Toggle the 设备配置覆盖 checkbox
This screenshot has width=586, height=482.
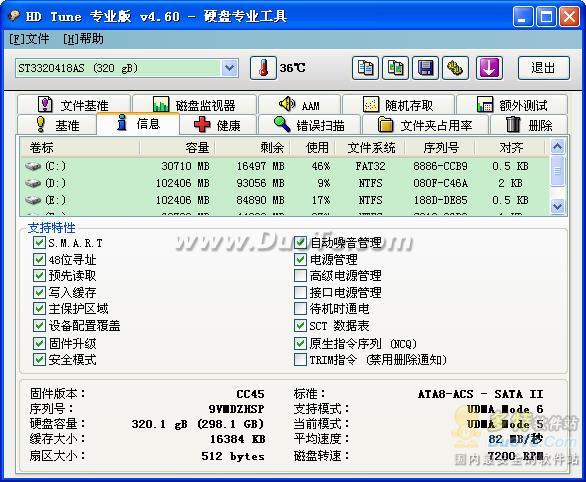39,325
